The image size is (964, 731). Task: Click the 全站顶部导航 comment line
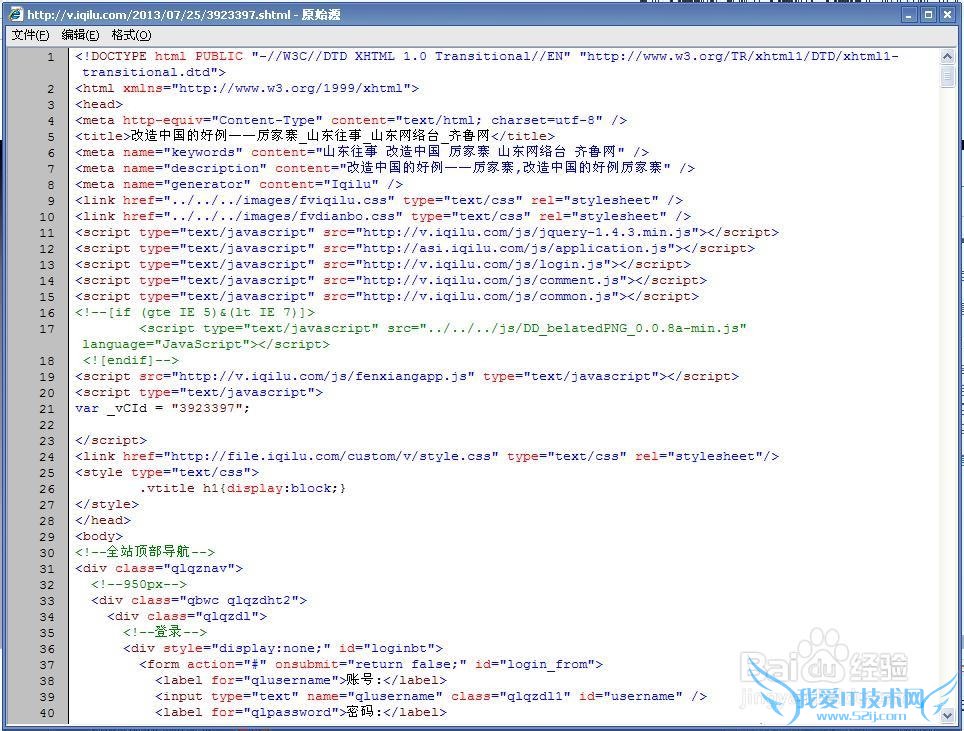145,552
